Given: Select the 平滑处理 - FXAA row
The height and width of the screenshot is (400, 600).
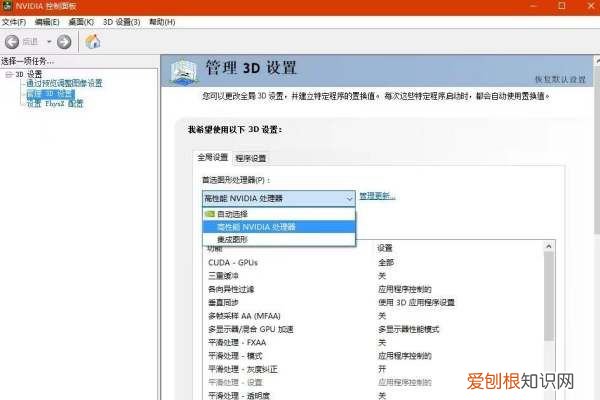Looking at the screenshot, I should coord(375,343).
